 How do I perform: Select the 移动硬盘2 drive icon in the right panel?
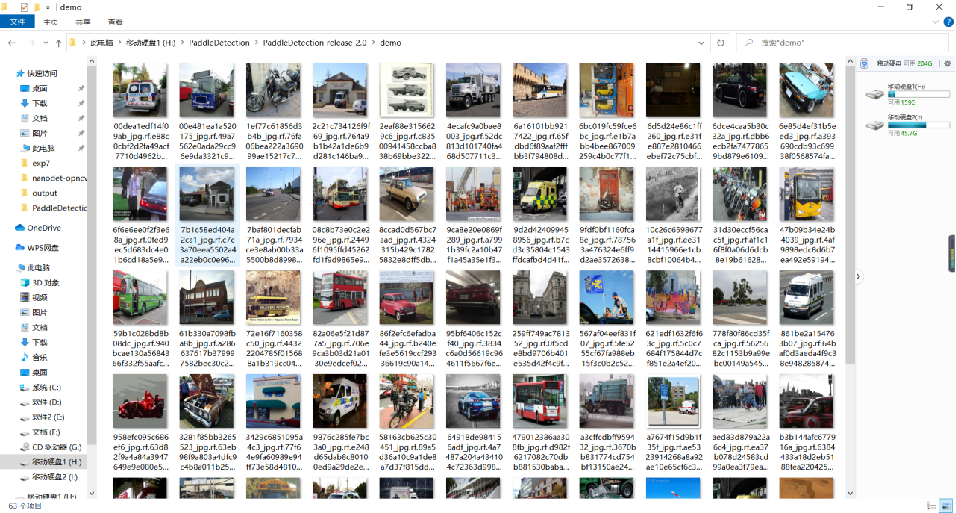coord(874,124)
